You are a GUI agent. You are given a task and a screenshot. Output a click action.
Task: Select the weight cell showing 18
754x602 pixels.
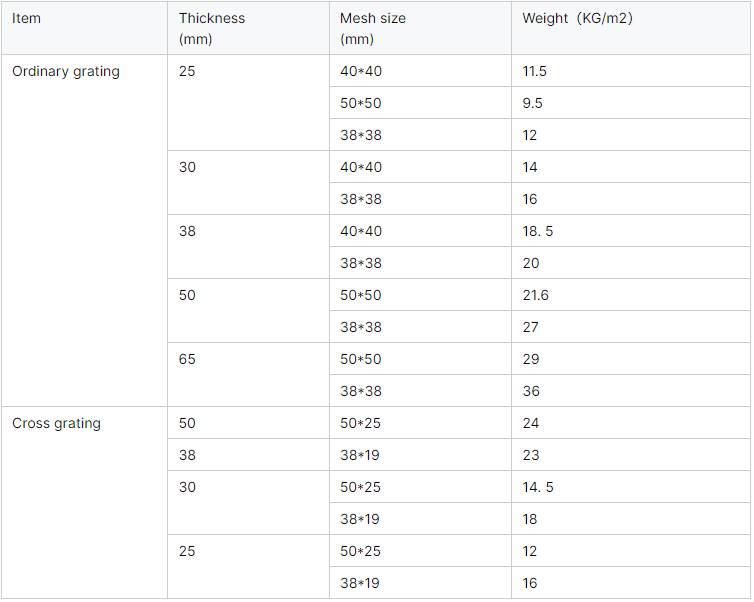tap(529, 519)
